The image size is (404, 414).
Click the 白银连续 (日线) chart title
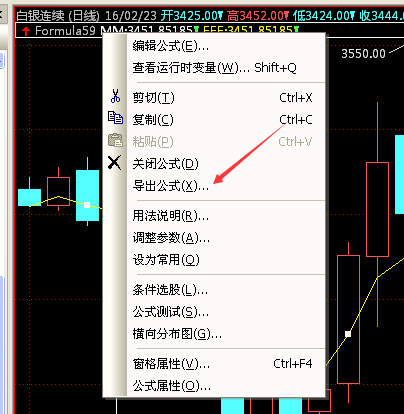(58, 16)
